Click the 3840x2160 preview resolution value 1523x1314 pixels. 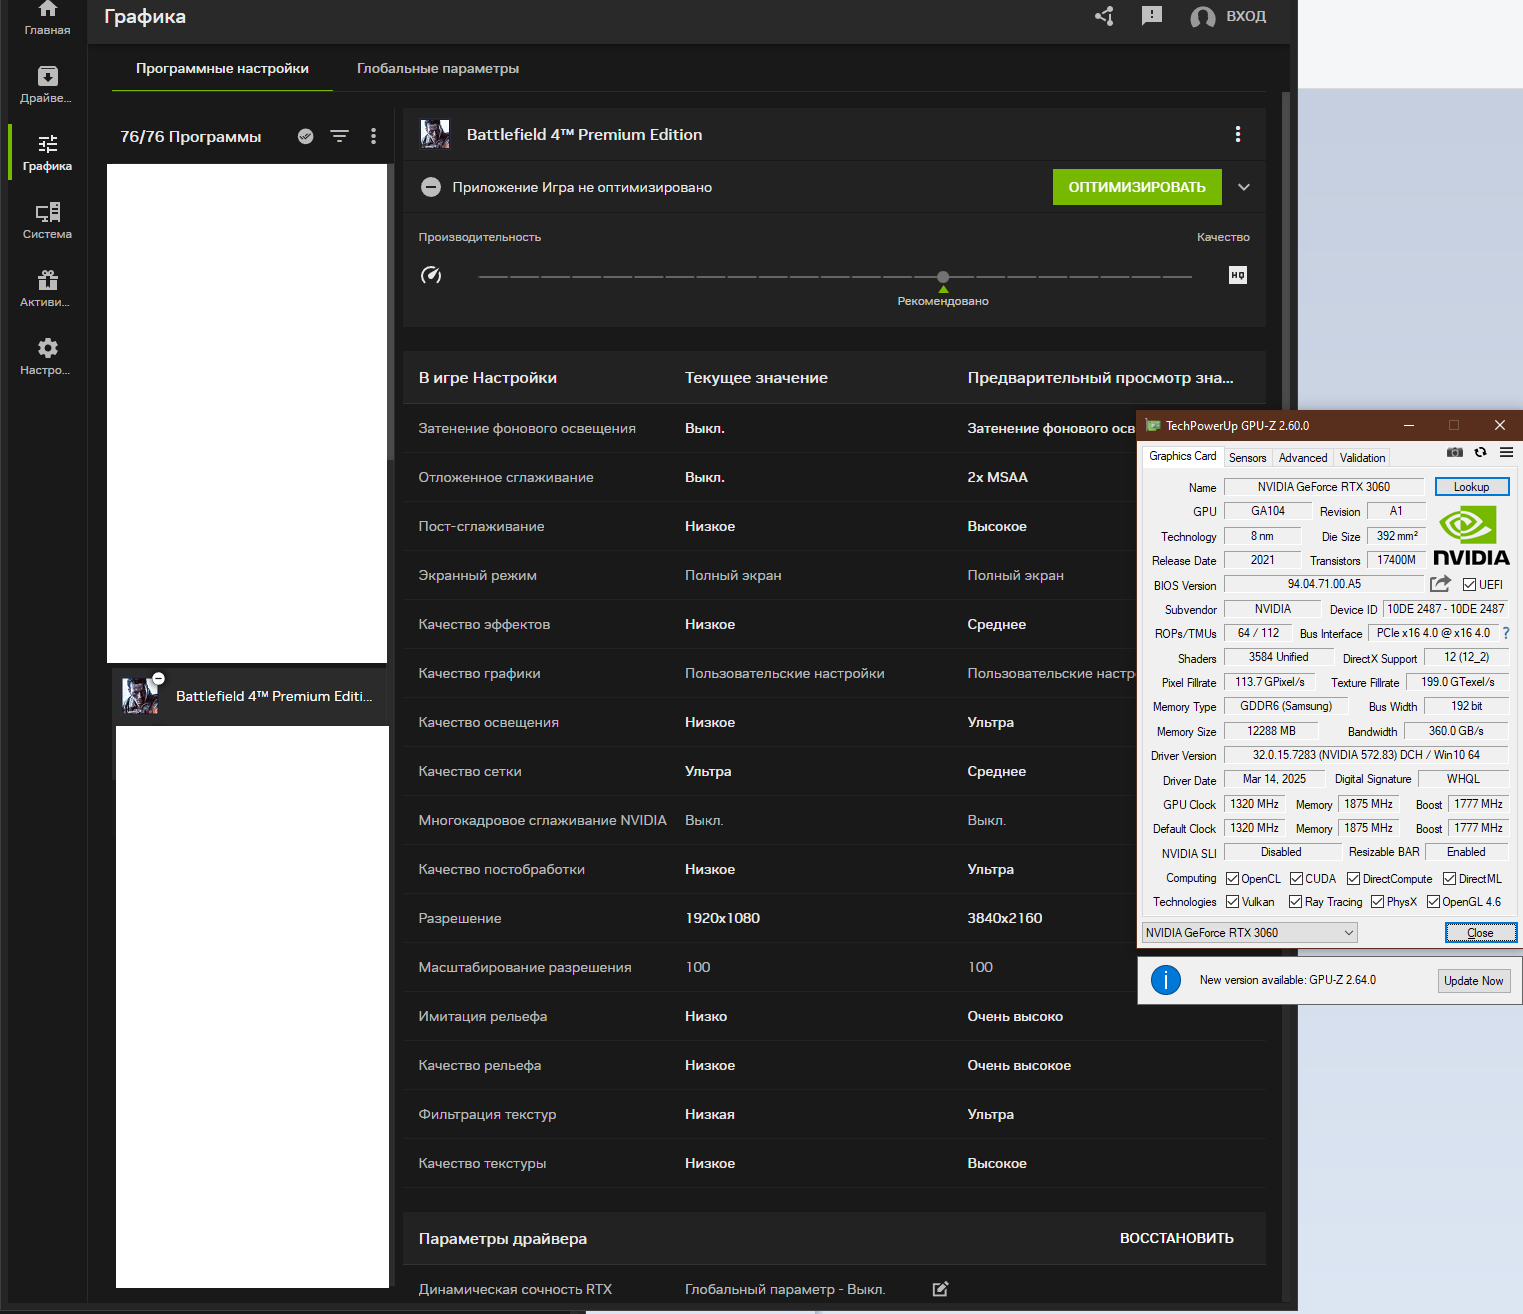pyautogui.click(x=1005, y=918)
